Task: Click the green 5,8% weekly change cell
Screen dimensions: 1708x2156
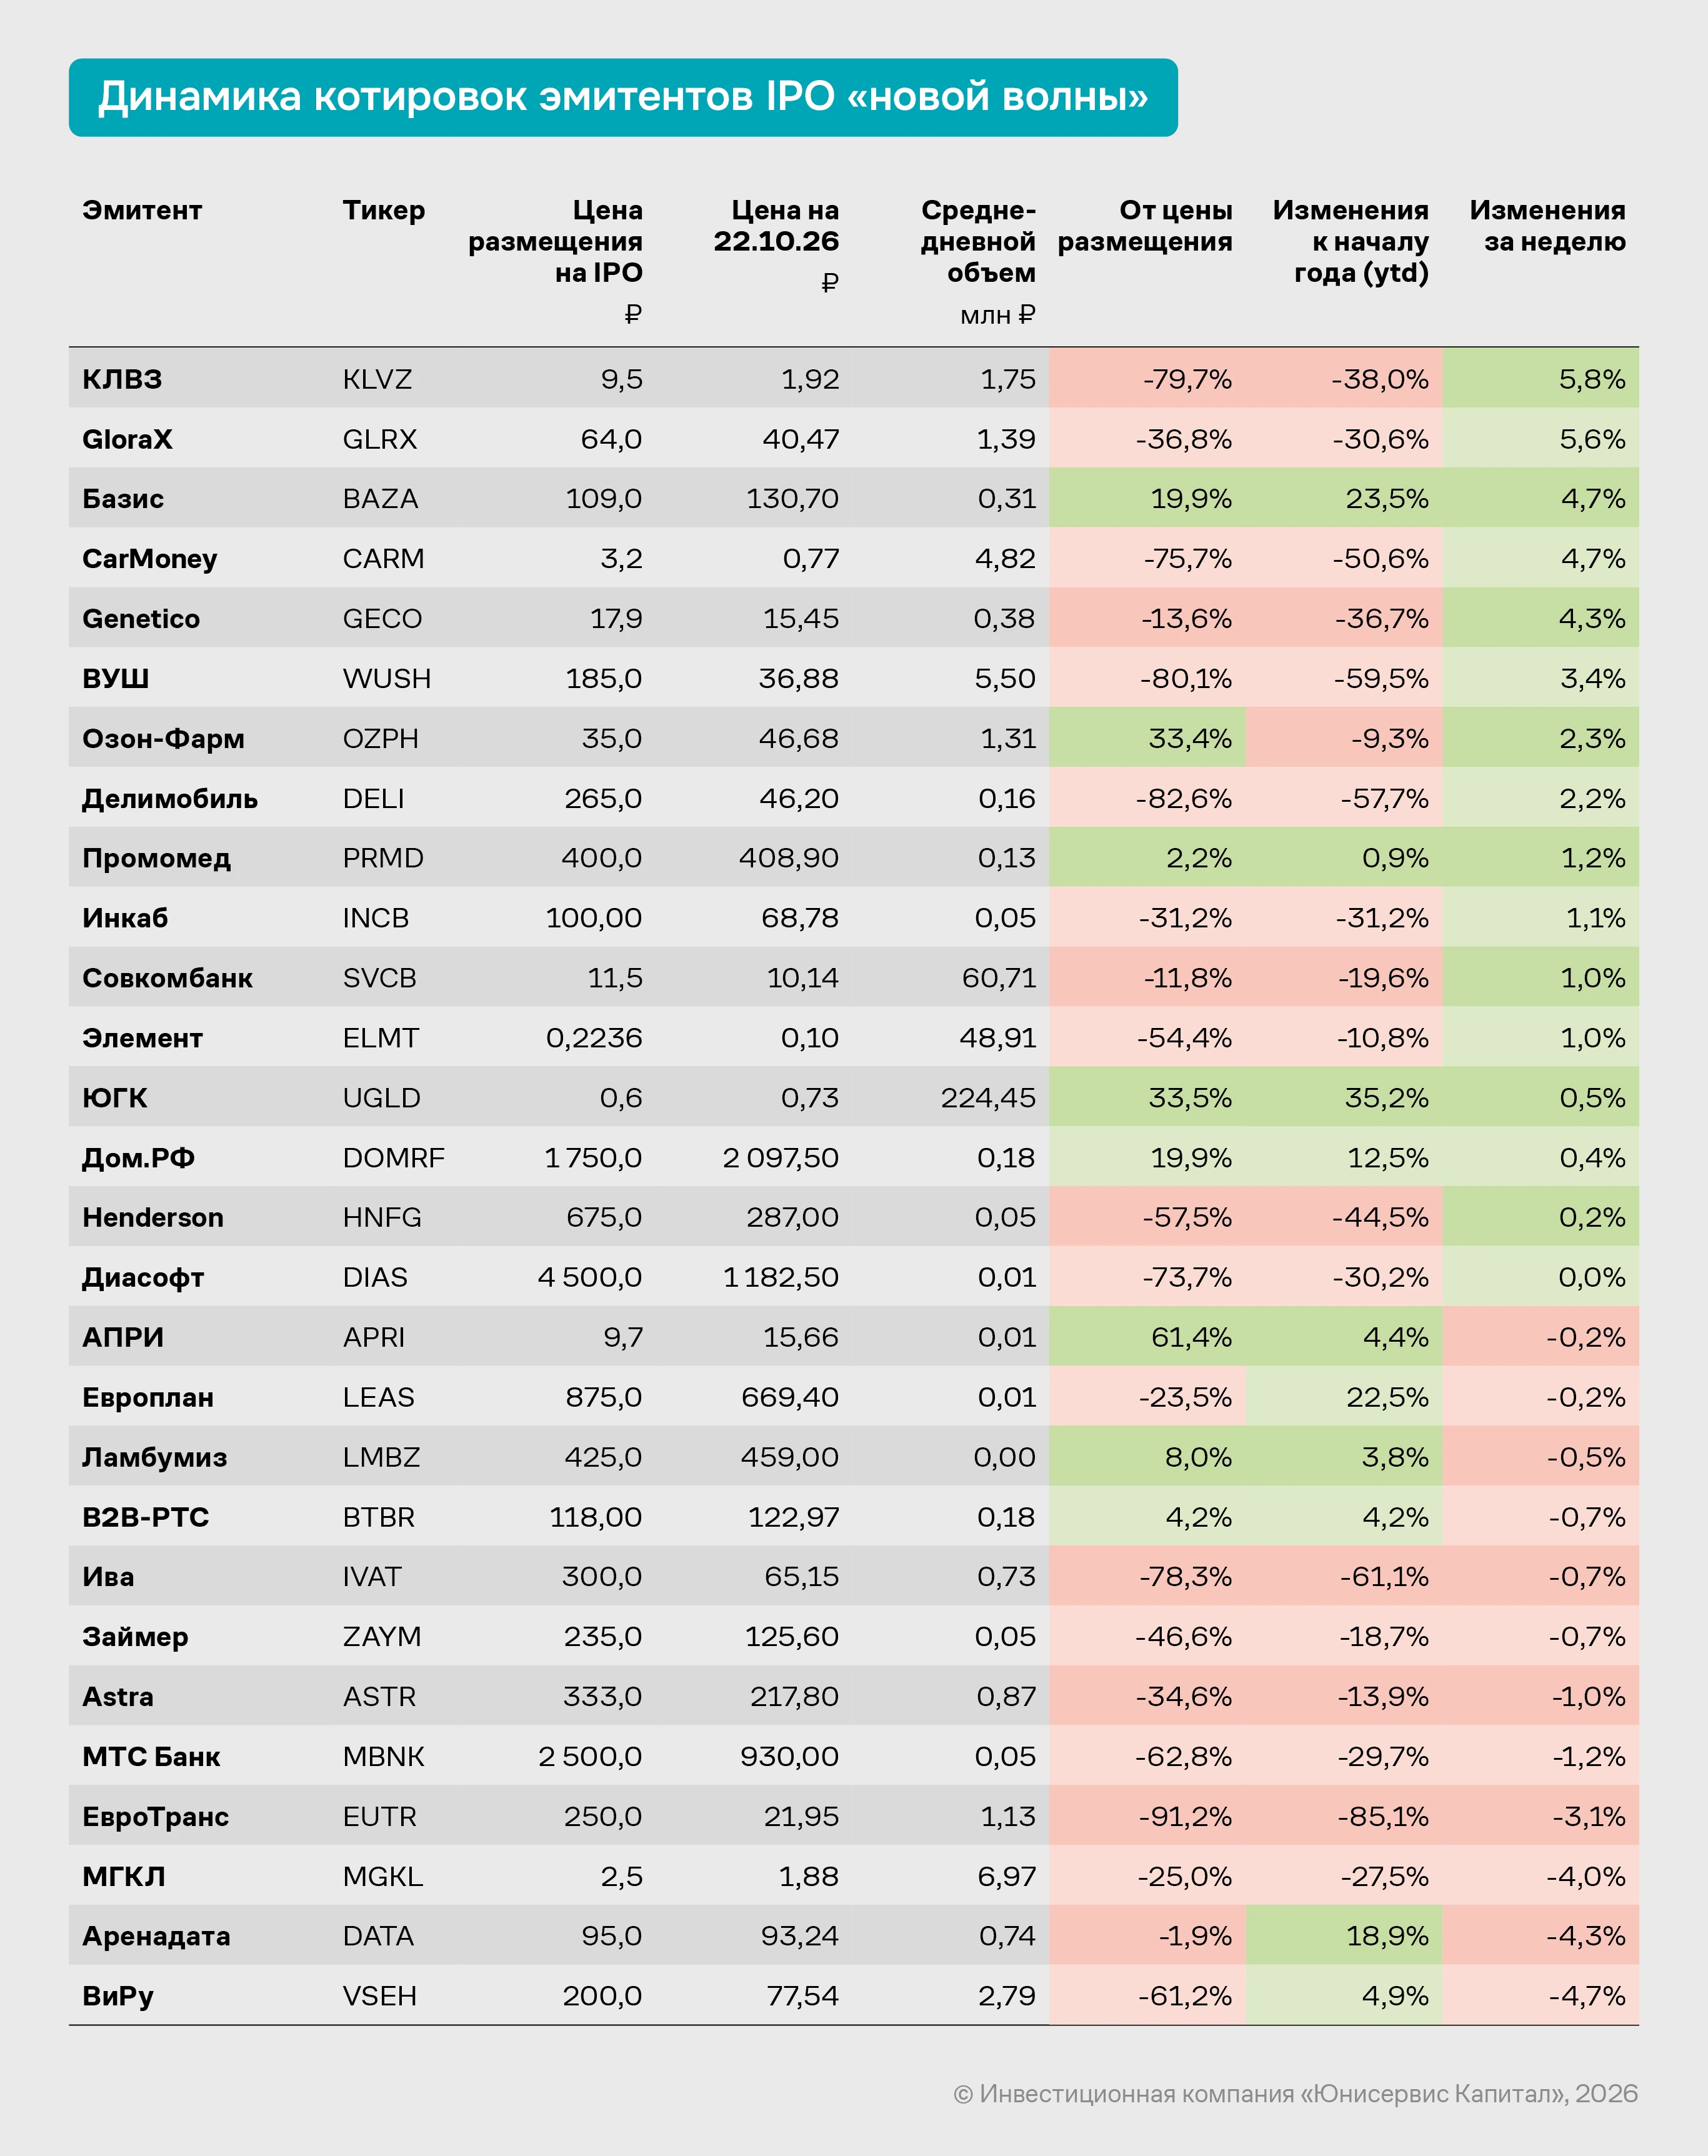Action: [x=1540, y=378]
